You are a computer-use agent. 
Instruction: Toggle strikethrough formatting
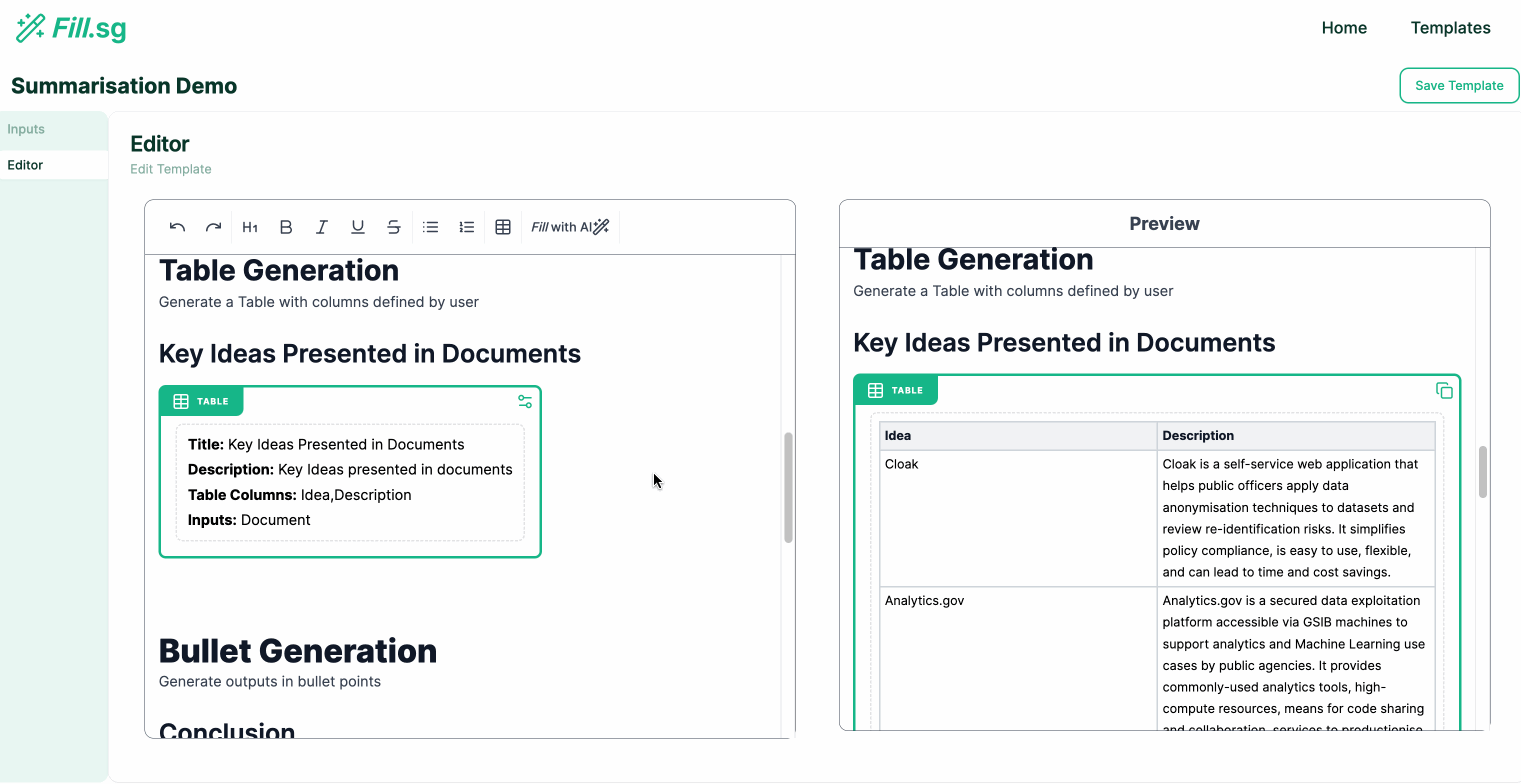point(394,227)
